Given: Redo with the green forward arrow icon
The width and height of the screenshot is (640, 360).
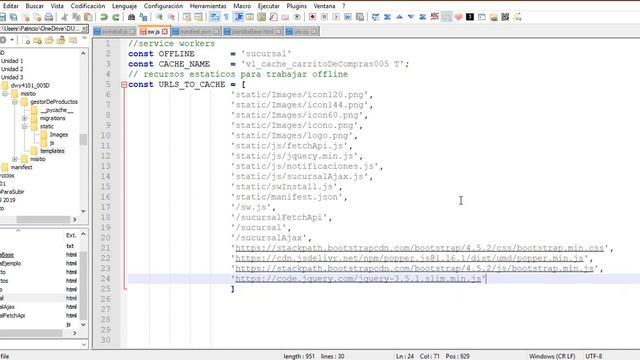Looking at the screenshot, I should tap(116, 17).
